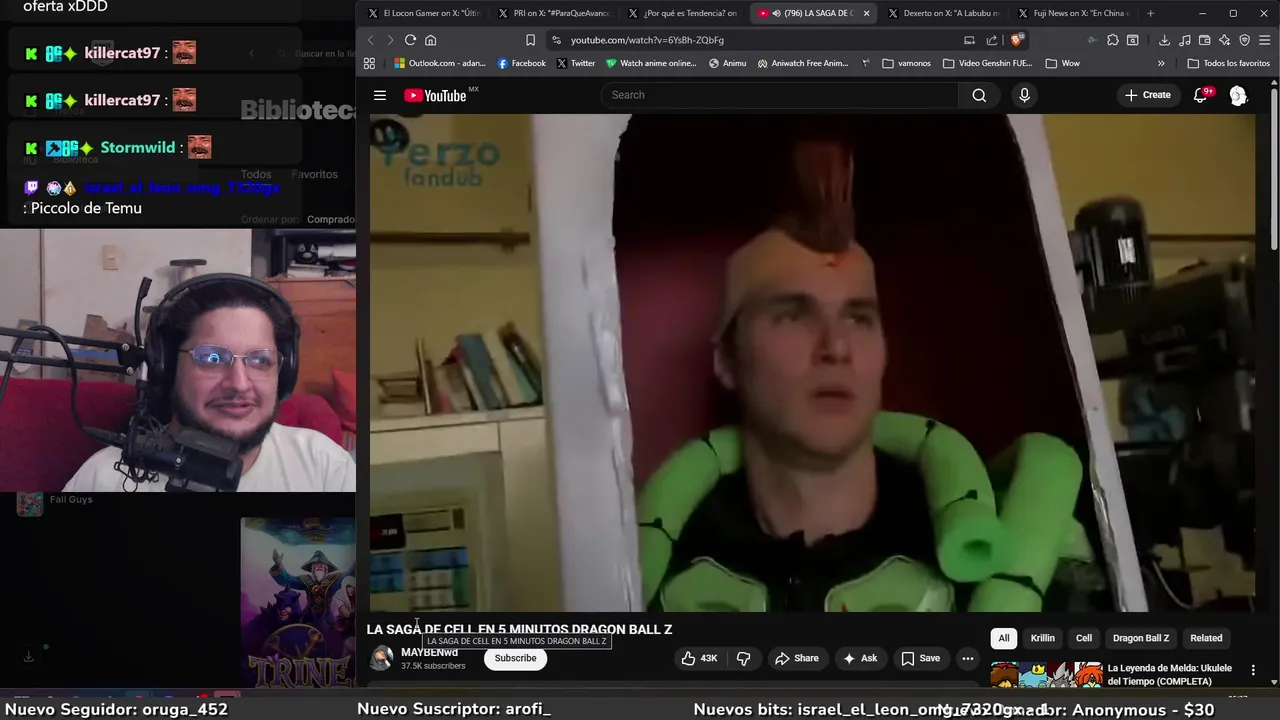Reload the page in the browser

click(x=410, y=40)
